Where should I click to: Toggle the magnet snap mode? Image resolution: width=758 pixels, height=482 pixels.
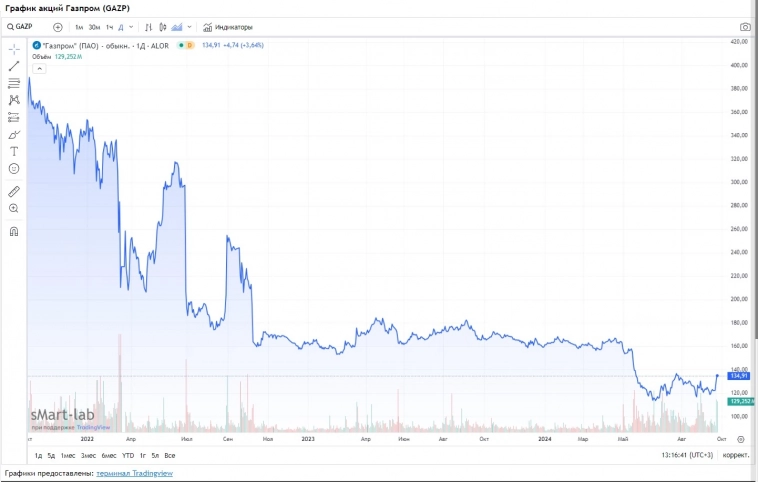[x=14, y=232]
